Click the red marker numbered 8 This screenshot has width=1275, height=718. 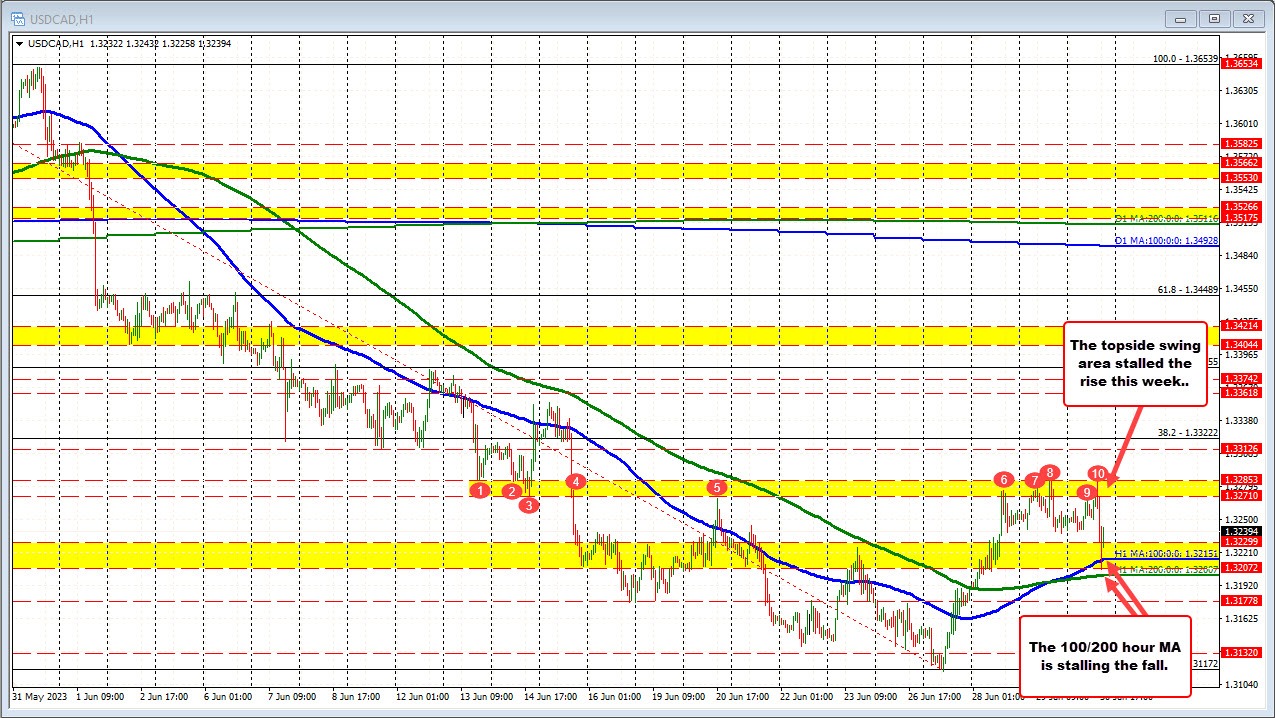tap(1048, 471)
